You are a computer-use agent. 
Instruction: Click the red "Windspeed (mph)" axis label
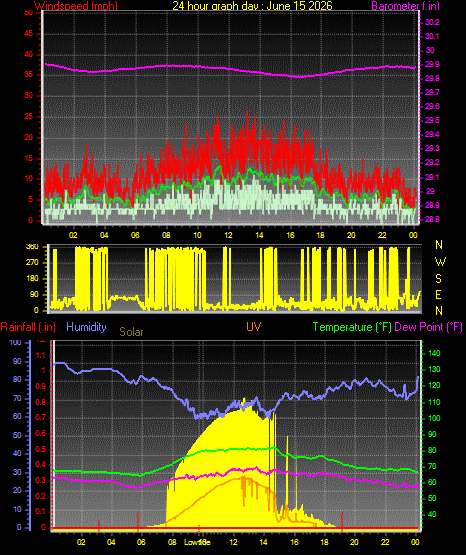tap(76, 6)
